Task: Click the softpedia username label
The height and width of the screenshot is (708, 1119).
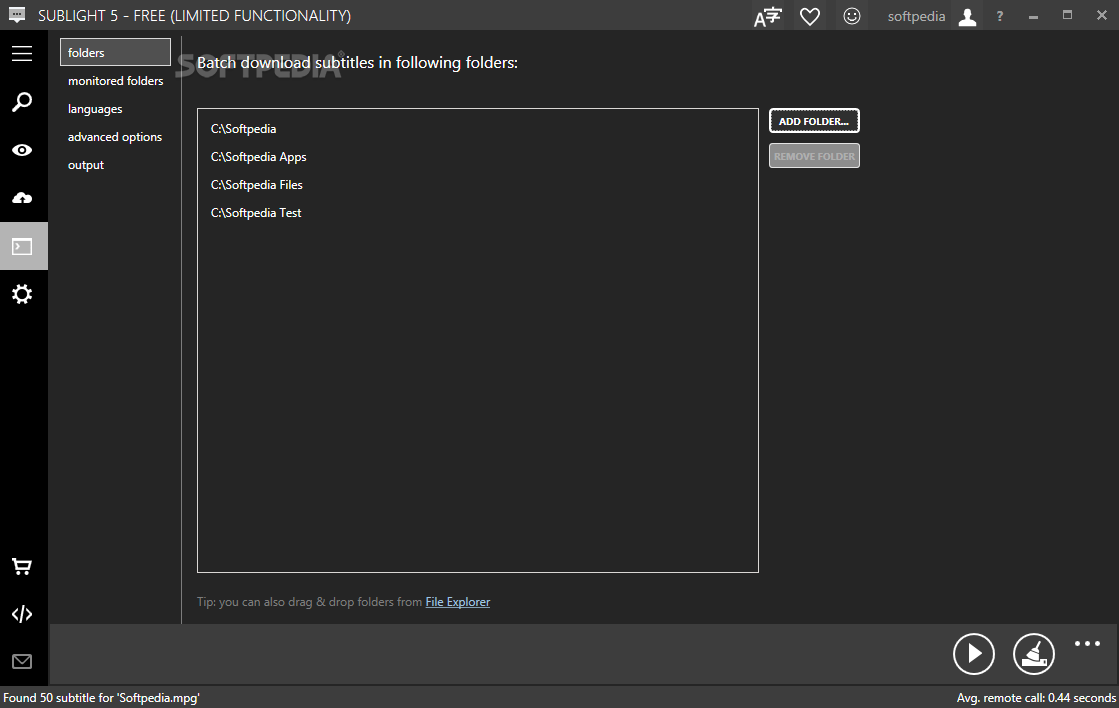Action: point(916,16)
